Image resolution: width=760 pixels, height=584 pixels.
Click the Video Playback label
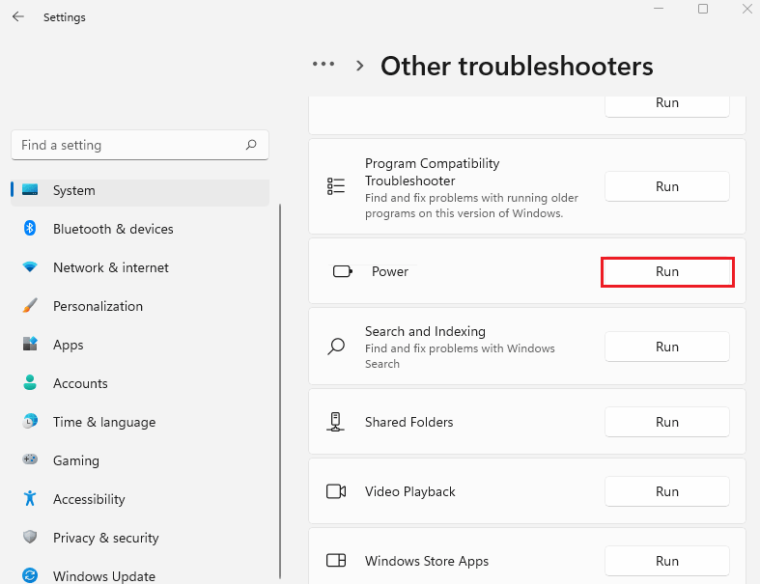(410, 491)
